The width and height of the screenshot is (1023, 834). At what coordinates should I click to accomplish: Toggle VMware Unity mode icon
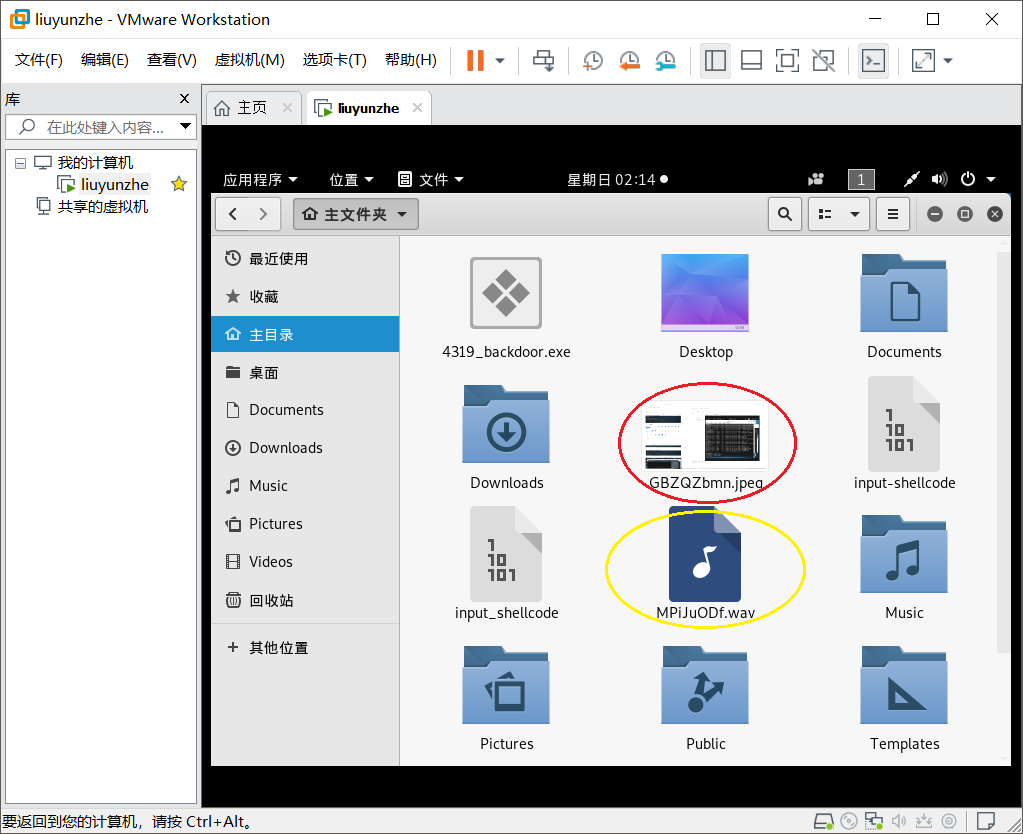pyautogui.click(x=823, y=61)
